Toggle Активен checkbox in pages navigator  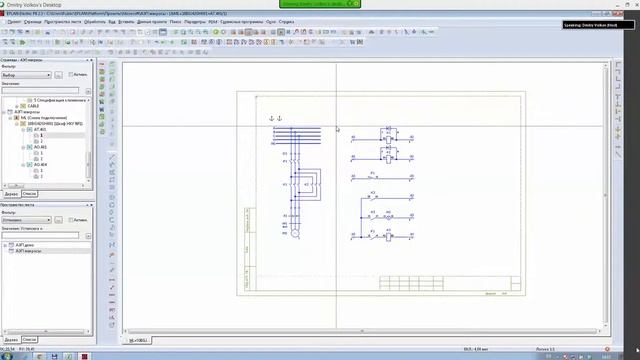(71, 75)
